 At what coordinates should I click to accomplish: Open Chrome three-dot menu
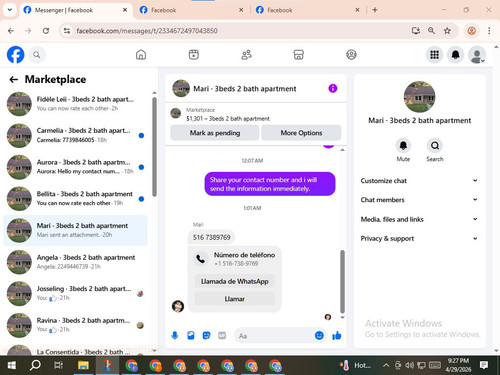(489, 31)
